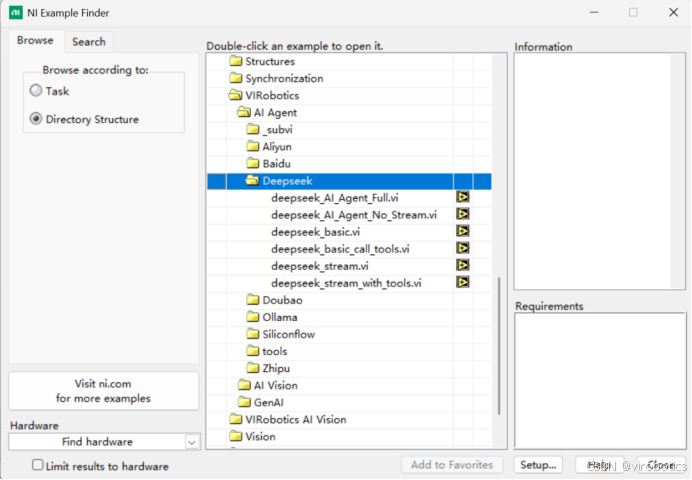Click the GenAI folder icon
This screenshot has height=480, width=692.
click(x=244, y=402)
